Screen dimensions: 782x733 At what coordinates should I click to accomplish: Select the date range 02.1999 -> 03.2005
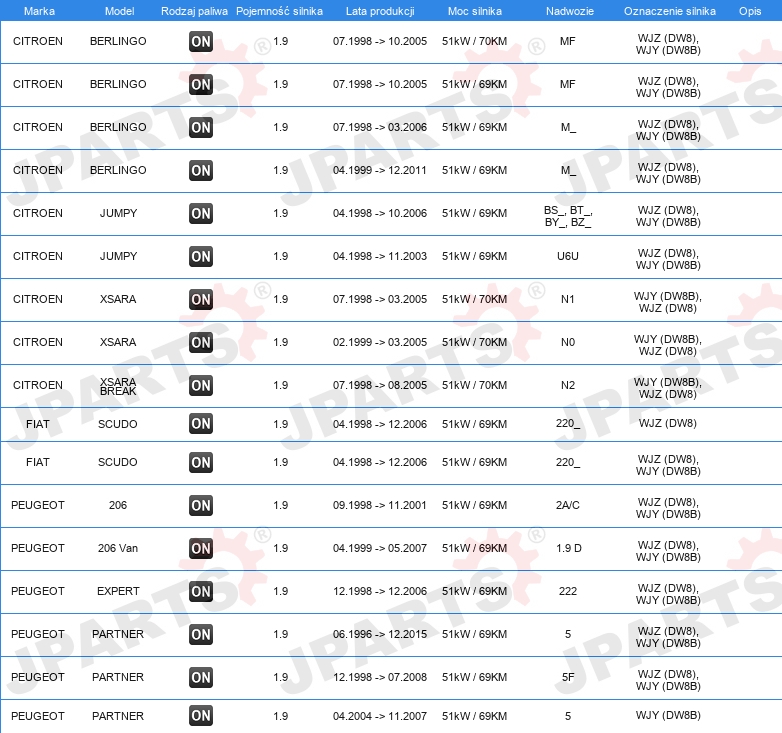coord(380,342)
